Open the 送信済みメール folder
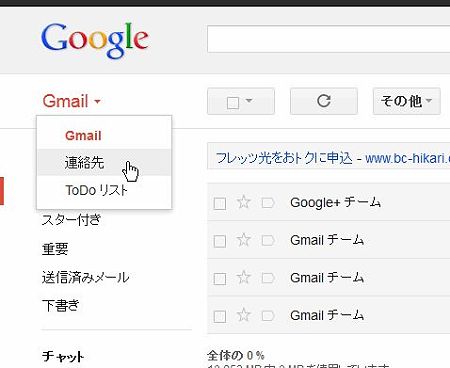The image size is (450, 368). coord(86,277)
